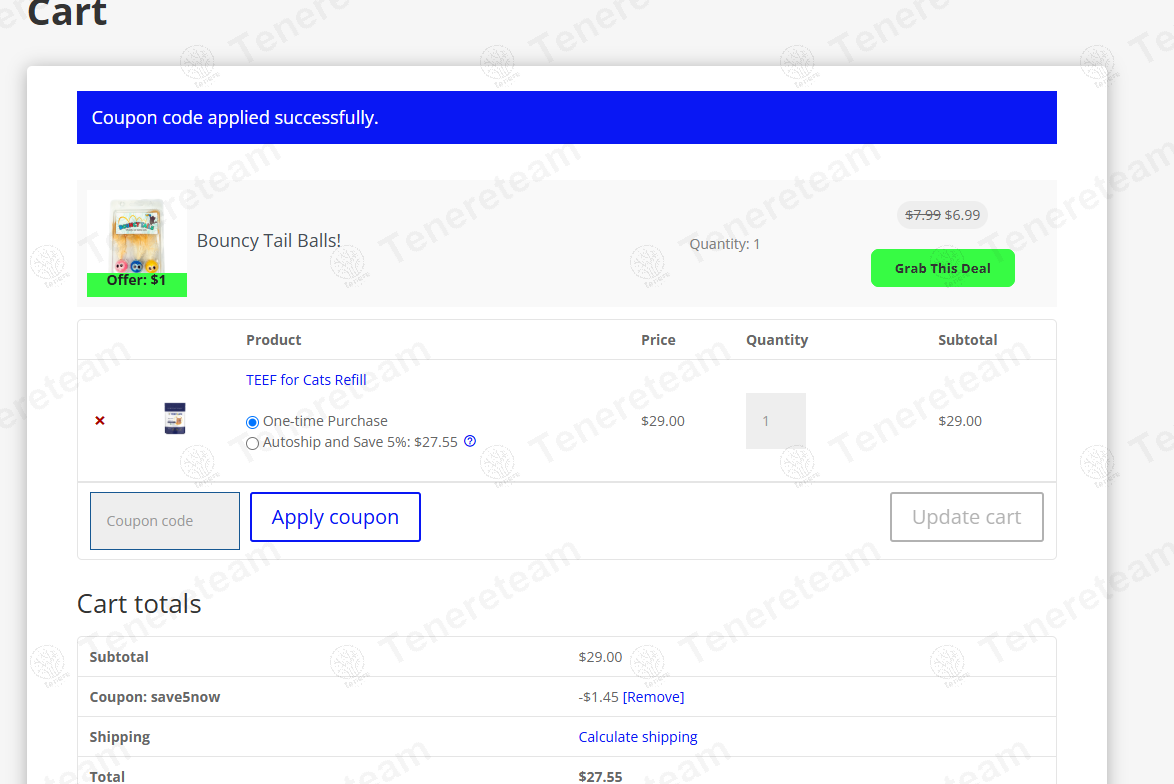1174x784 pixels.
Task: Click the Cart totals heading
Action: (139, 604)
